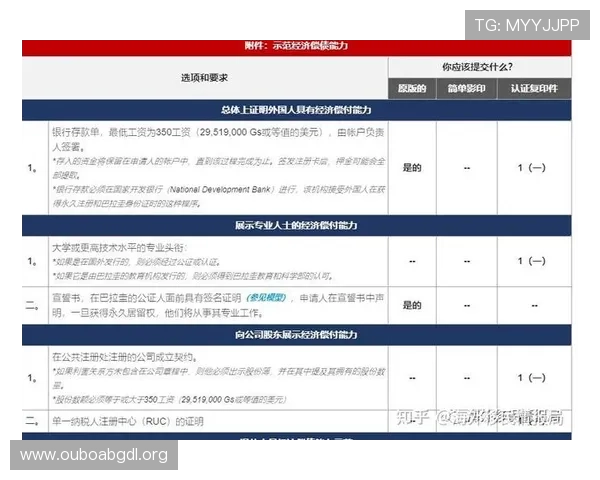Select 是的 in the 宣誓书 row
This screenshot has width=600, height=480.
point(412,305)
